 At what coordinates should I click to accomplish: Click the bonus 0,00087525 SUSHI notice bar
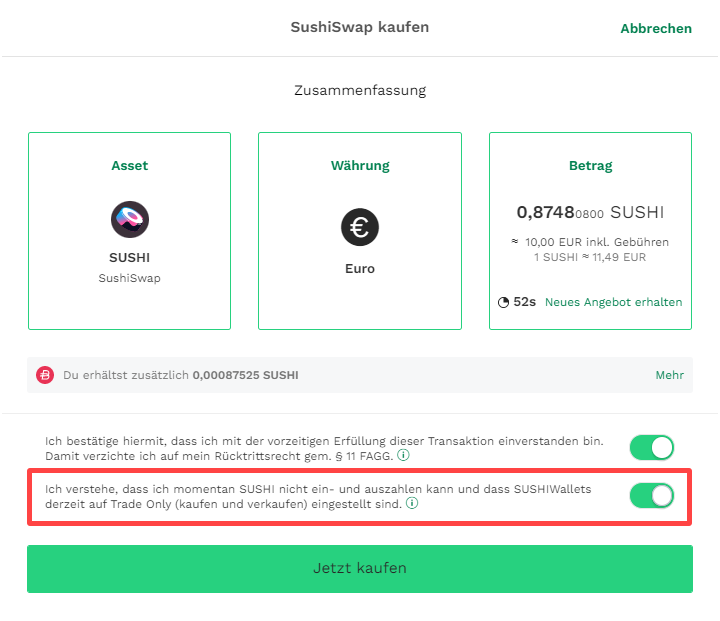pos(360,375)
